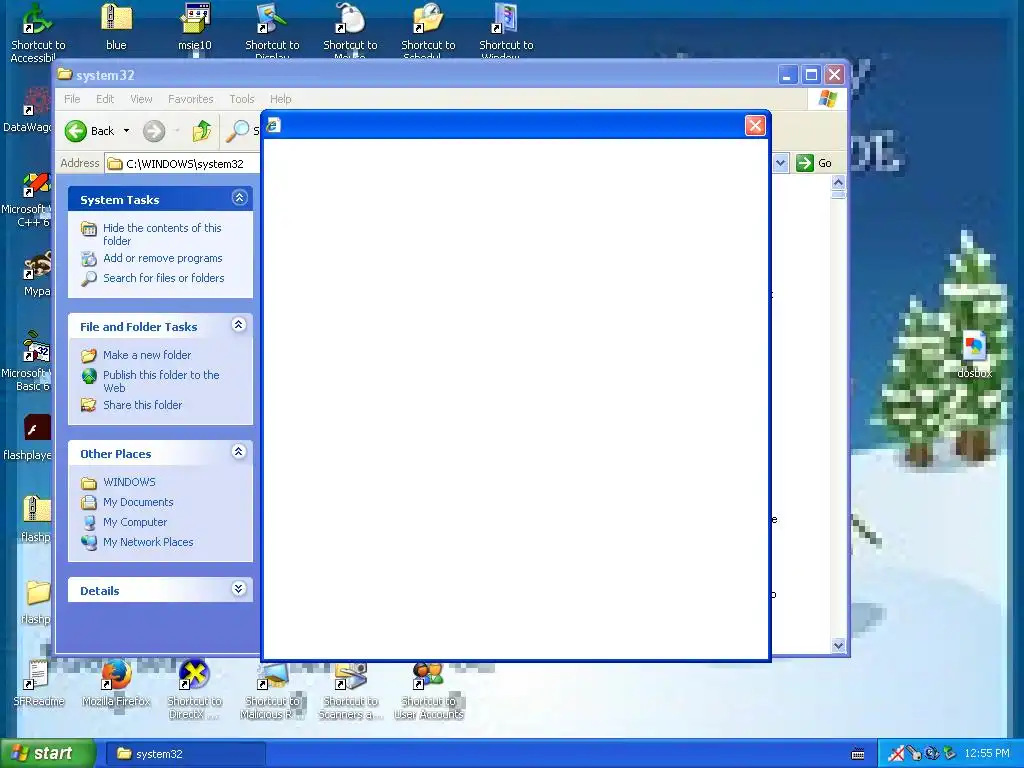Click scroll up arrow in system32 window
The image size is (1024, 768).
[839, 182]
